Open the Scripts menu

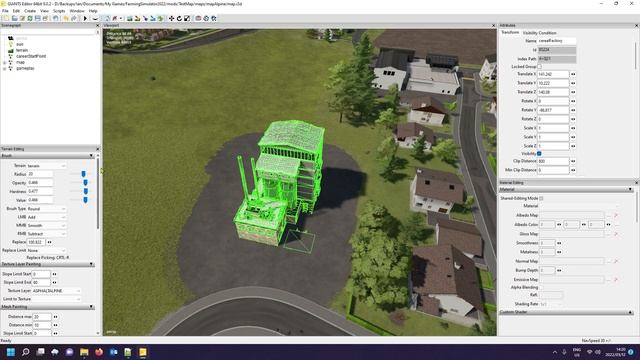click(59, 11)
